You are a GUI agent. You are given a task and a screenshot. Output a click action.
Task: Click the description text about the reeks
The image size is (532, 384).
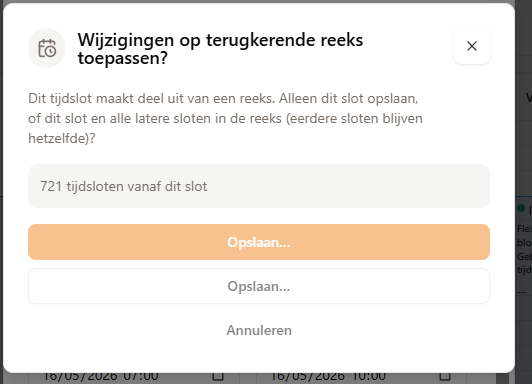tap(225, 118)
